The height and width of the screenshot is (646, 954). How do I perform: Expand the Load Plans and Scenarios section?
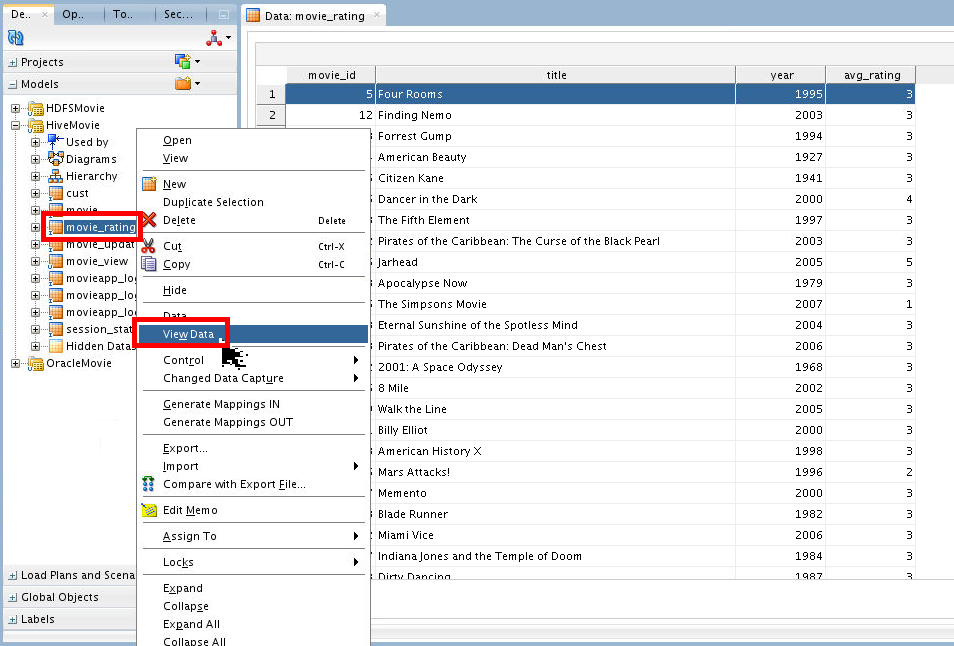[13, 575]
